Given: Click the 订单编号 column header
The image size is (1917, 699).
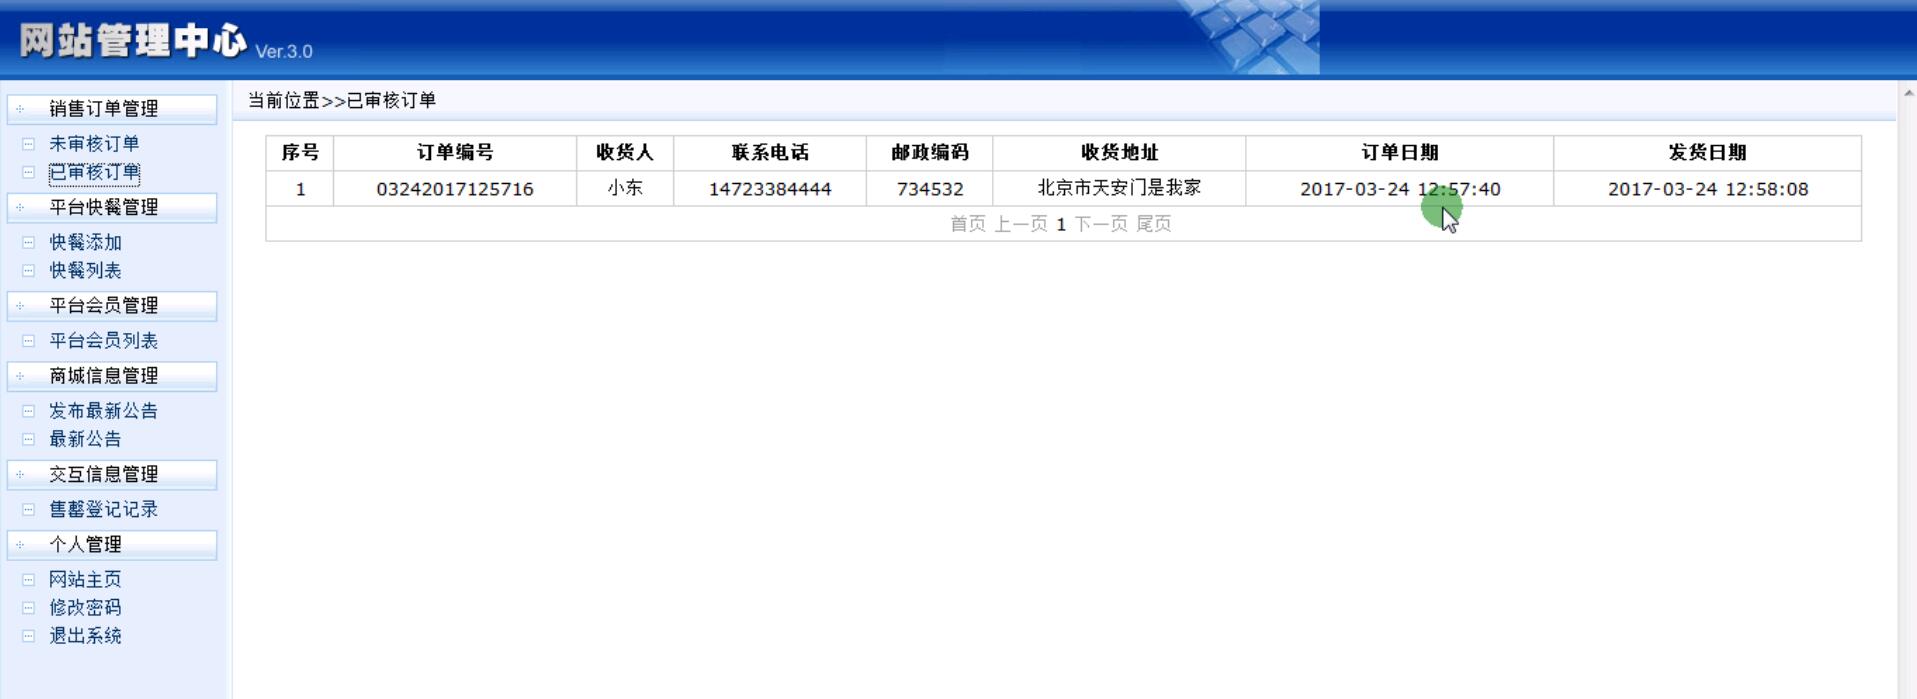Looking at the screenshot, I should [455, 153].
